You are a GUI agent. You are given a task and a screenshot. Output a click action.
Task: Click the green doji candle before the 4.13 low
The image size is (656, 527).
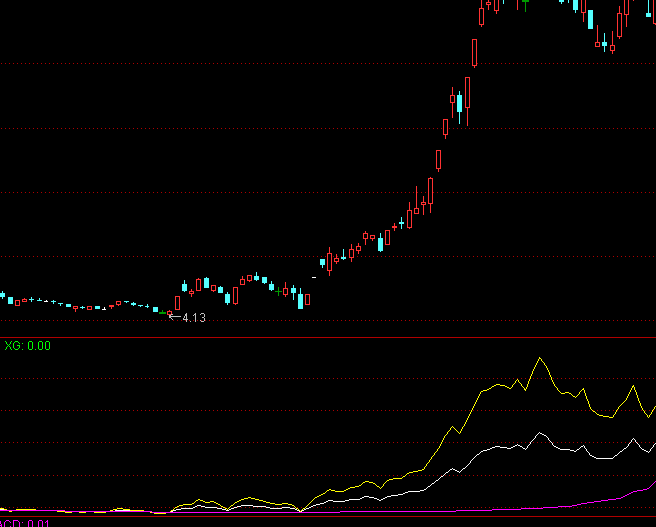coord(162,312)
